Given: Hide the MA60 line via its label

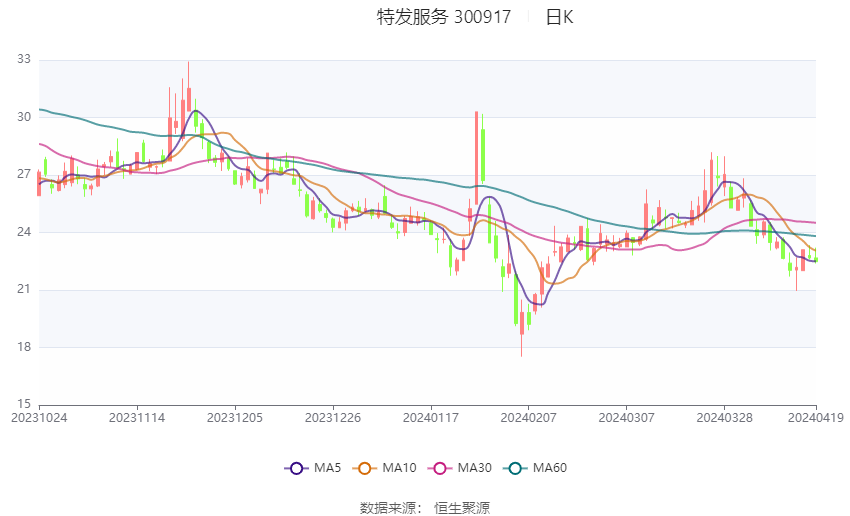Looking at the screenshot, I should click(550, 468).
